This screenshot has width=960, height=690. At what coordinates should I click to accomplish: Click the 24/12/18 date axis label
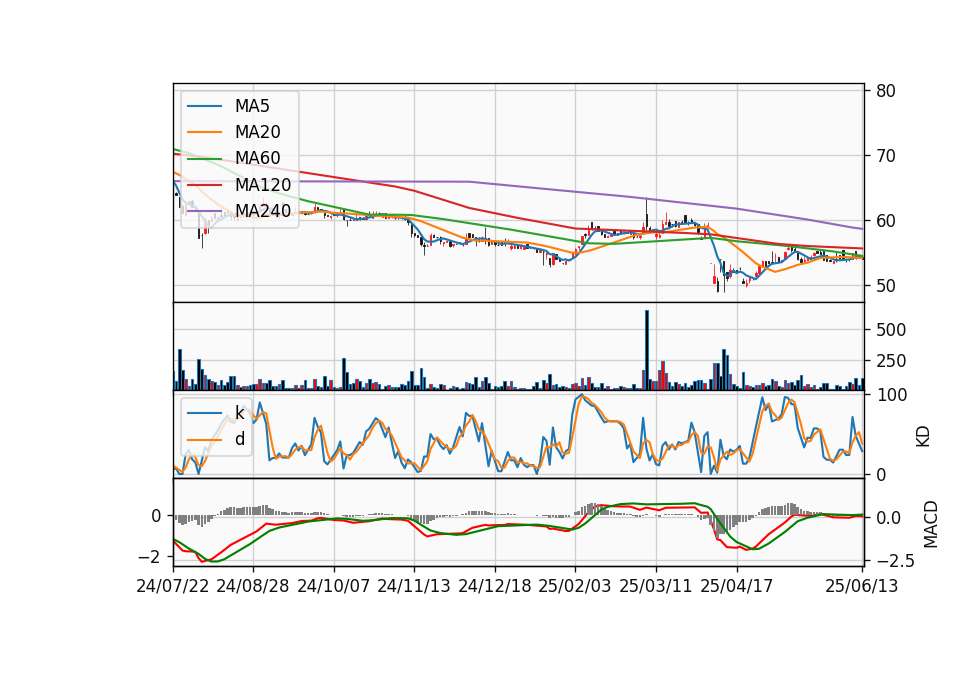pos(495,586)
